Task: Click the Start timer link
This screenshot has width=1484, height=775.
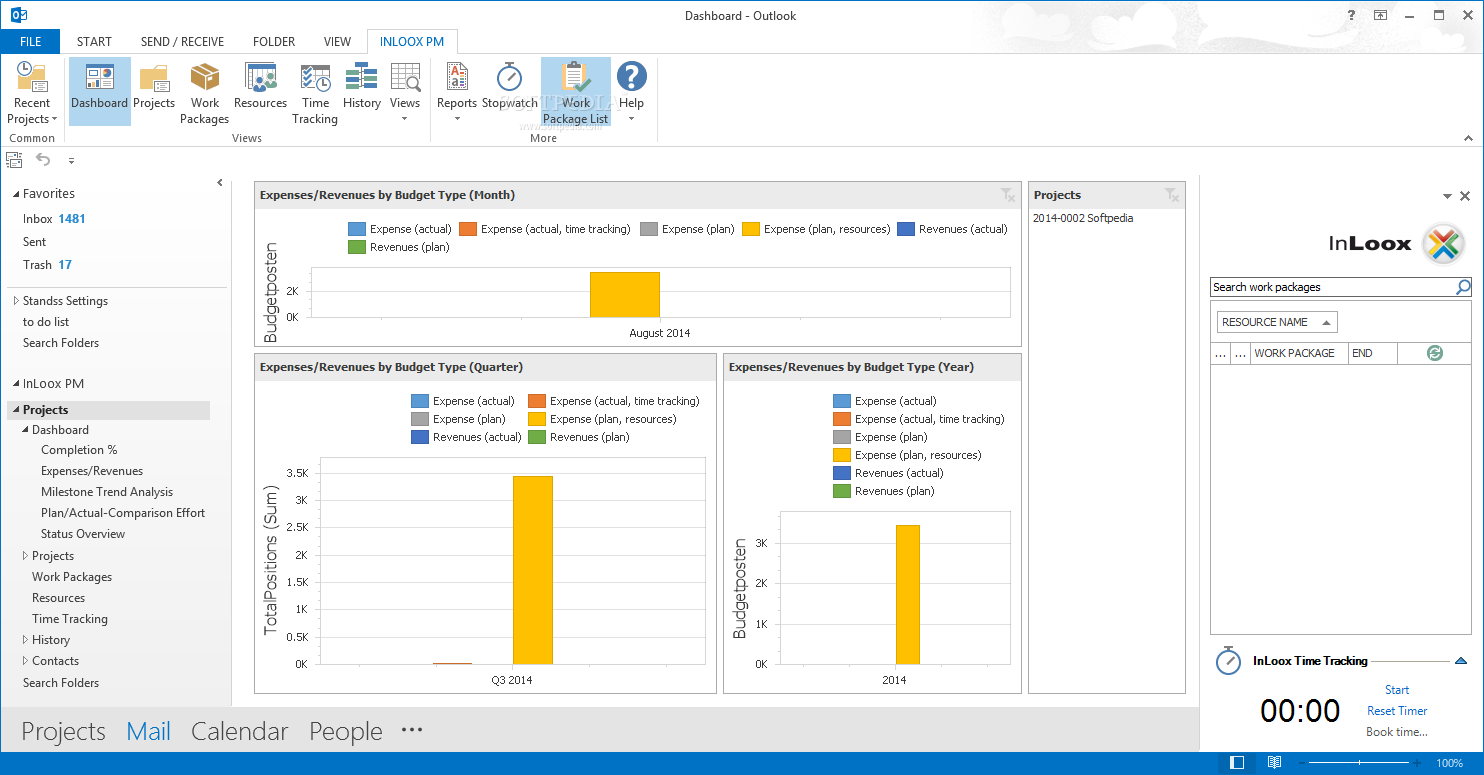Action: pyautogui.click(x=1397, y=690)
